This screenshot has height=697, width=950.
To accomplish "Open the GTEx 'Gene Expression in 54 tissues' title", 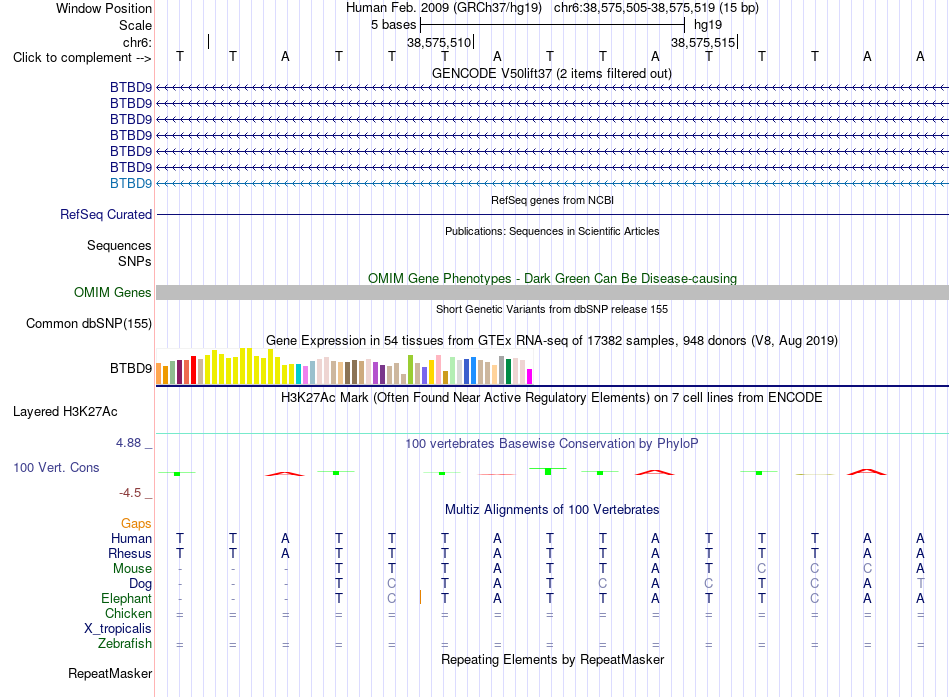I will (552, 341).
